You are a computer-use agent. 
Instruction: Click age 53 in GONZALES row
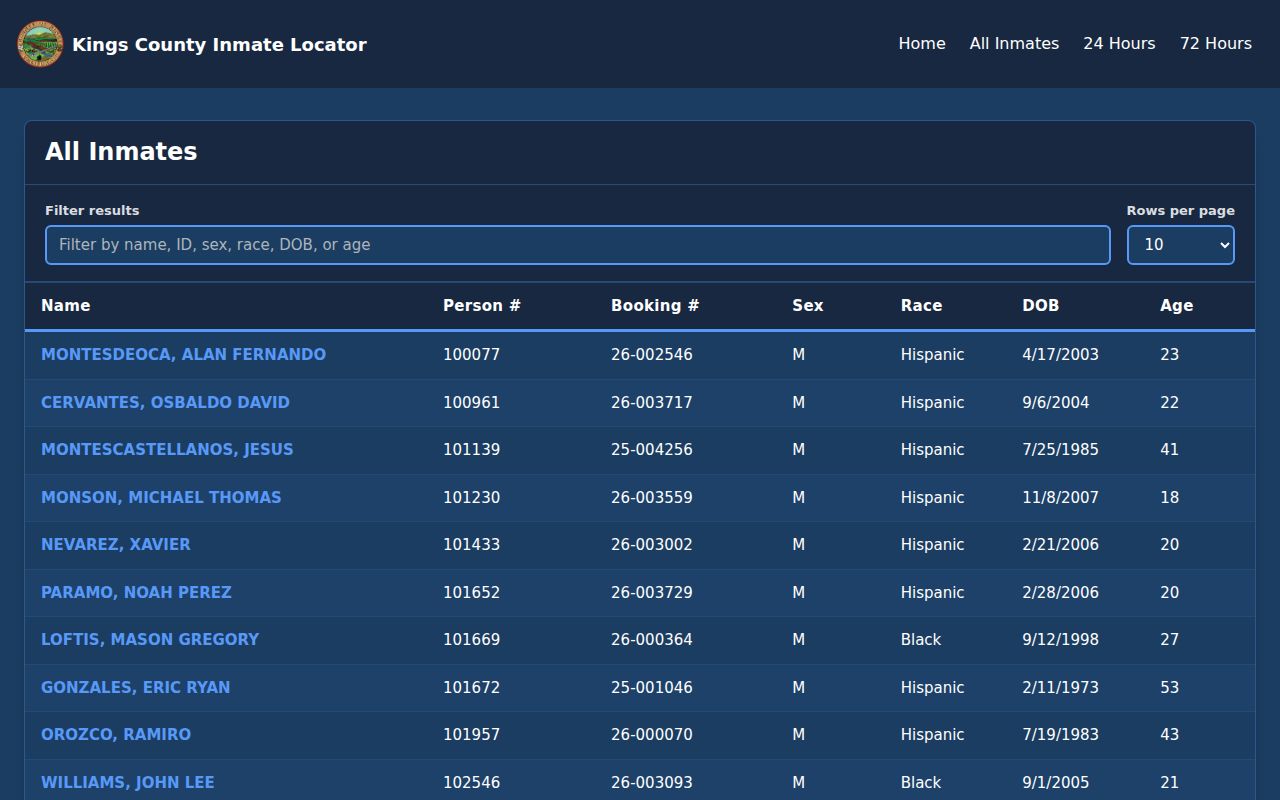tap(1169, 687)
